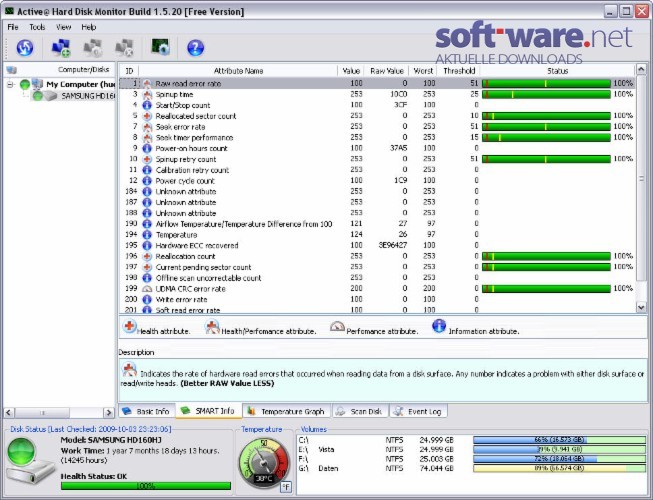Open the monitor settings toolbar icon
The image size is (653, 500).
pos(160,47)
